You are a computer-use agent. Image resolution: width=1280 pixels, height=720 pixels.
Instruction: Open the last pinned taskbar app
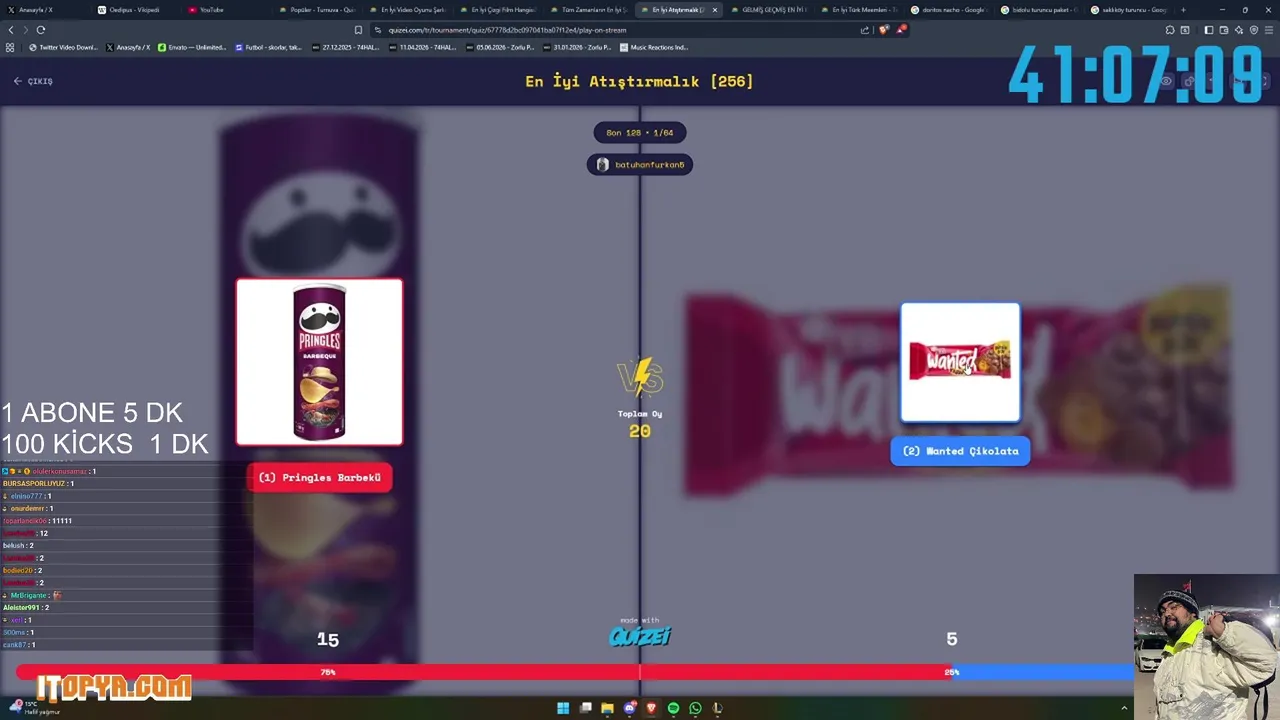[717, 708]
